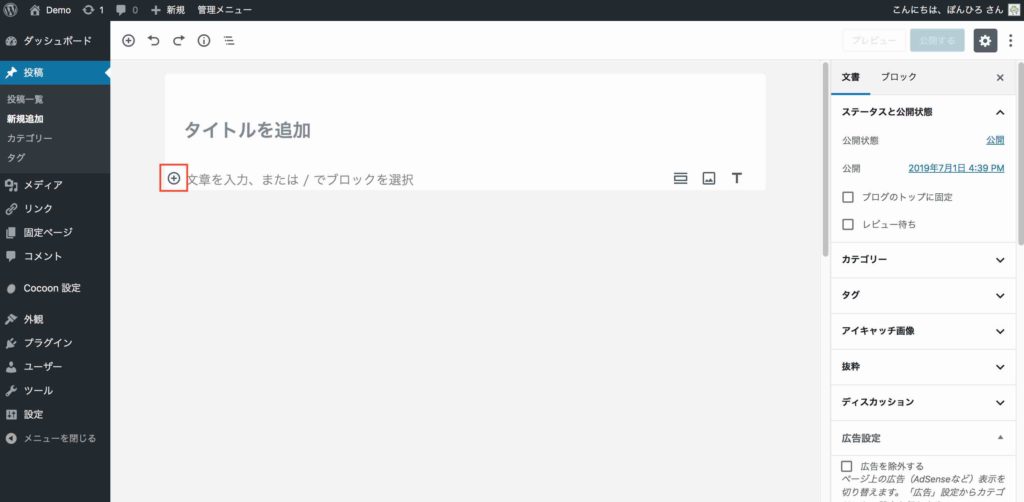Insert an image block via image icon
1024x502 pixels.
709,178
